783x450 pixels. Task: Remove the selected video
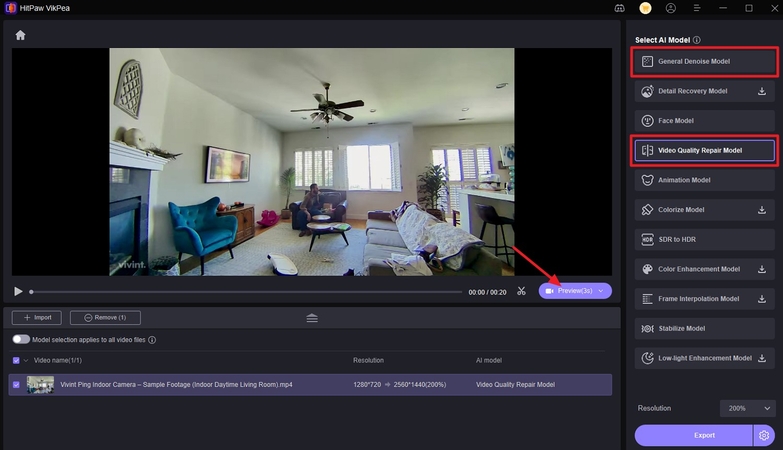tap(105, 318)
